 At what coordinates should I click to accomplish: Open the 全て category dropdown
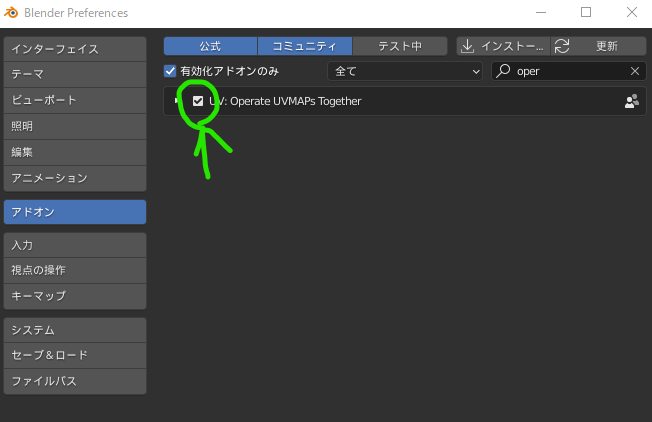(405, 71)
